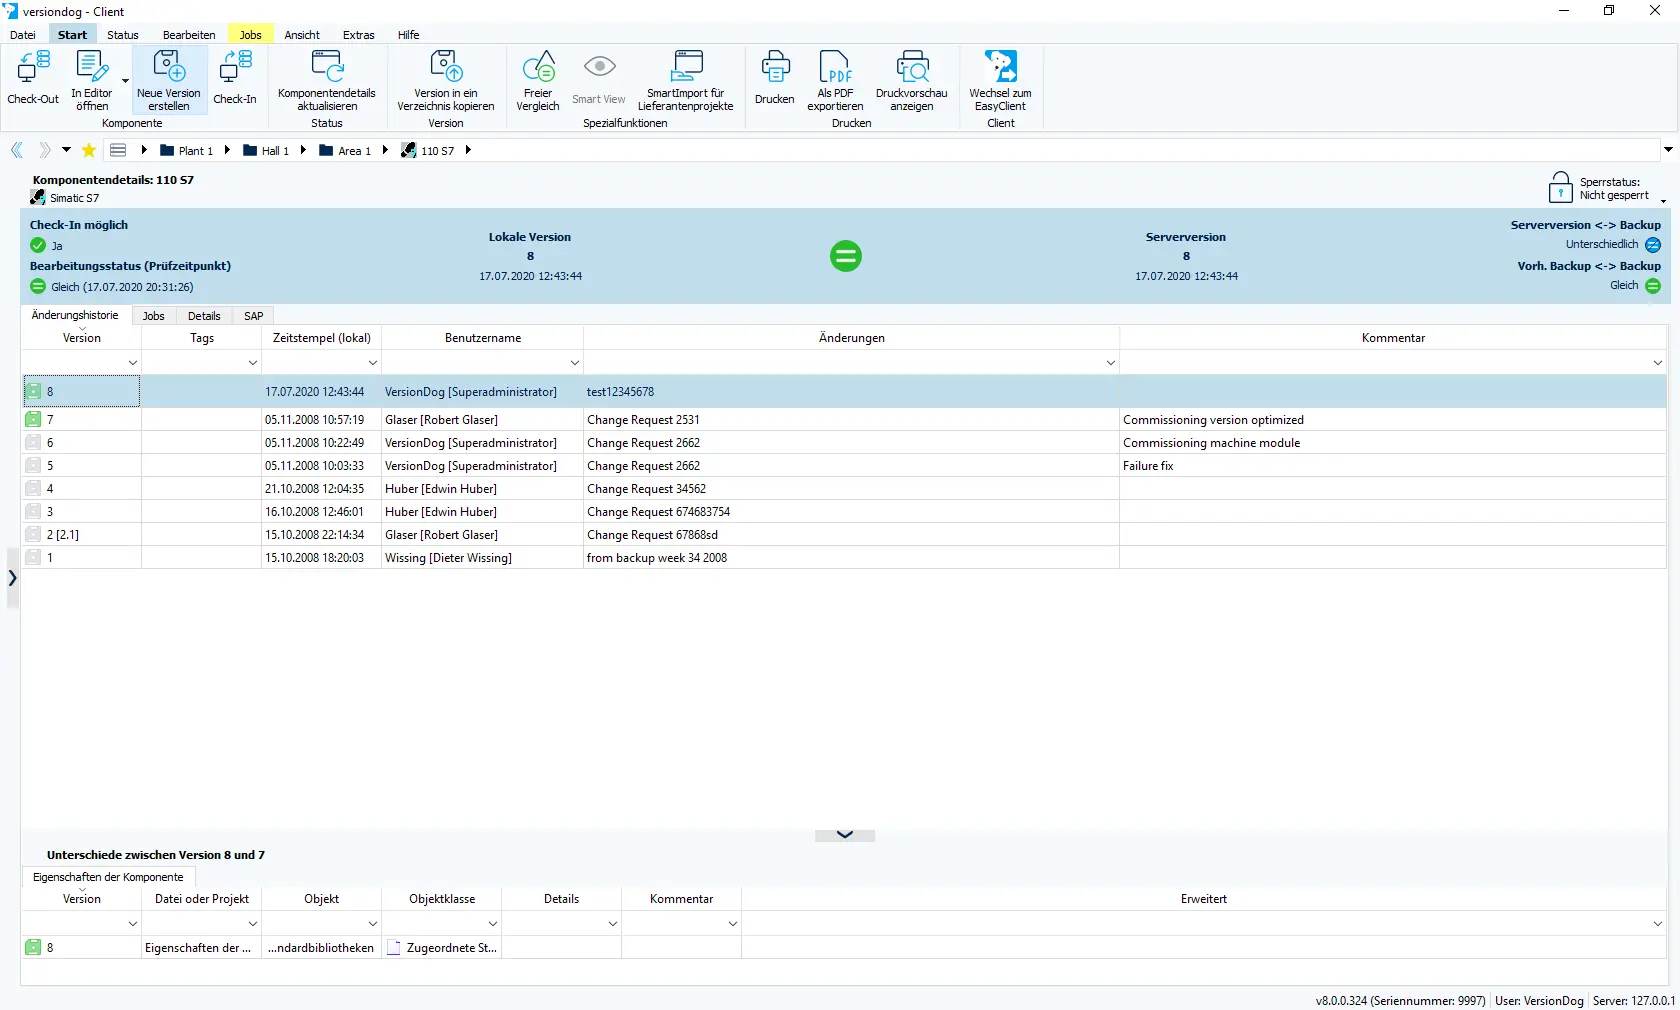Select the SAP tab
1680x1010 pixels.
point(254,316)
